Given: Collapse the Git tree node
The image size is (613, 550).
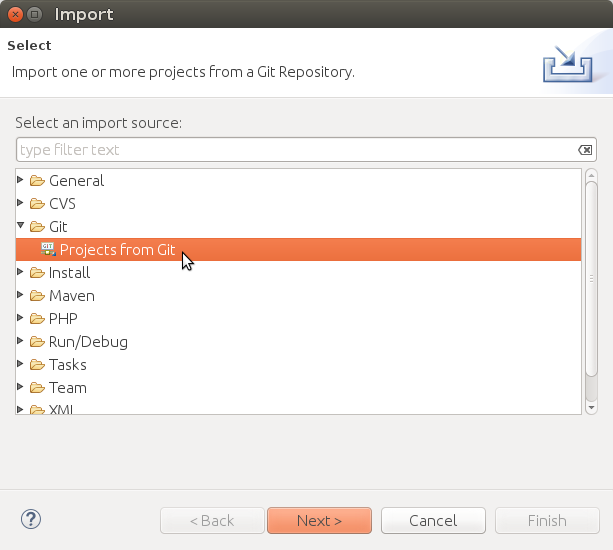Looking at the screenshot, I should (x=21, y=226).
